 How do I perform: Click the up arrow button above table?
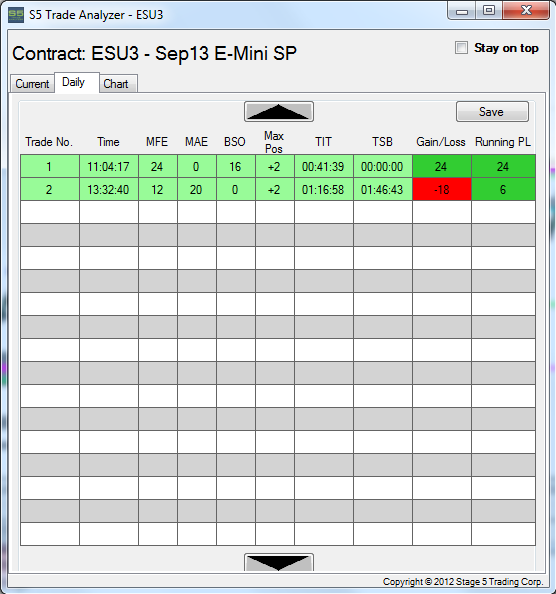coord(279,112)
